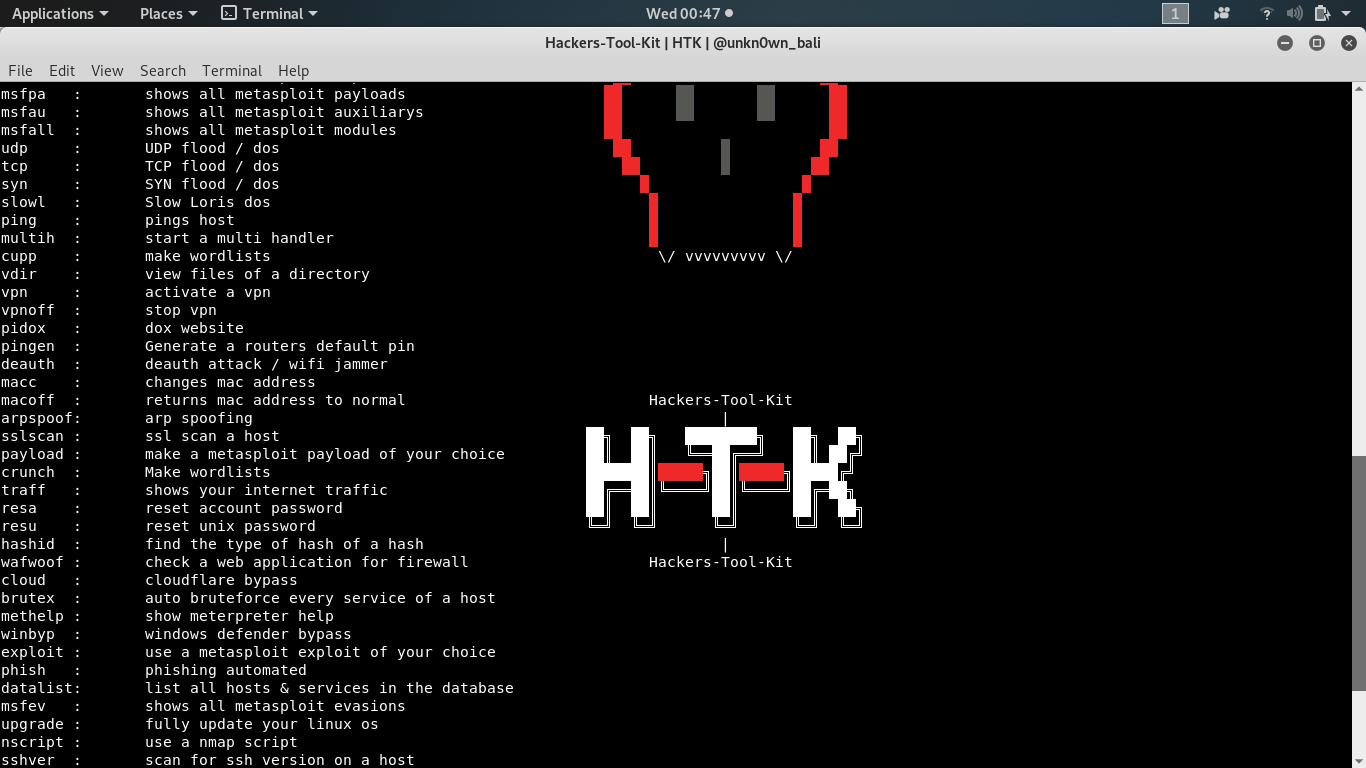Click the 'crunch' command text
Image resolution: width=1366 pixels, height=768 pixels.
[28, 472]
